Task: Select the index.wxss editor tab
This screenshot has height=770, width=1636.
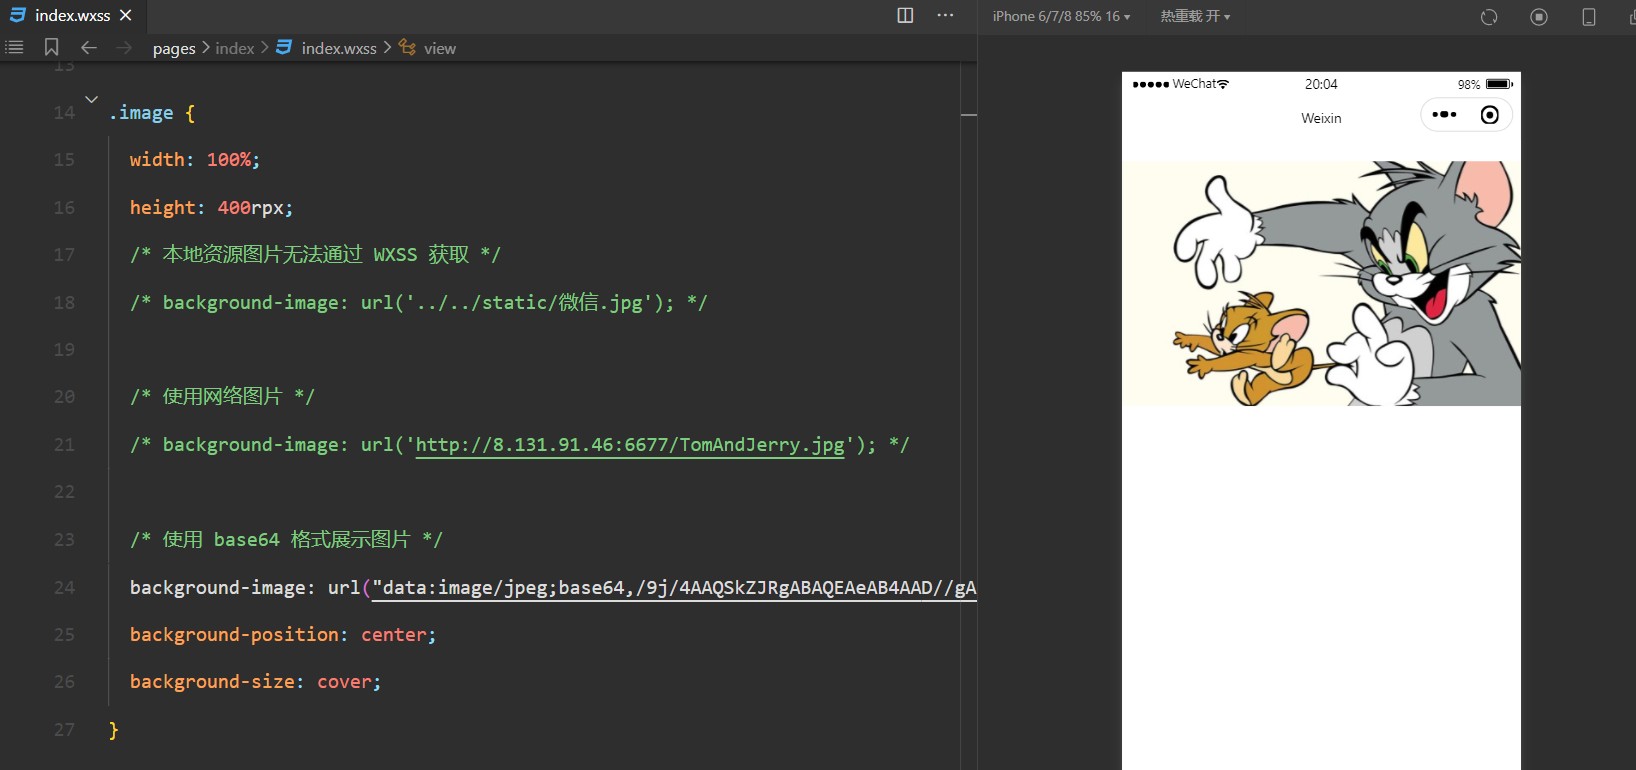Action: [72, 15]
